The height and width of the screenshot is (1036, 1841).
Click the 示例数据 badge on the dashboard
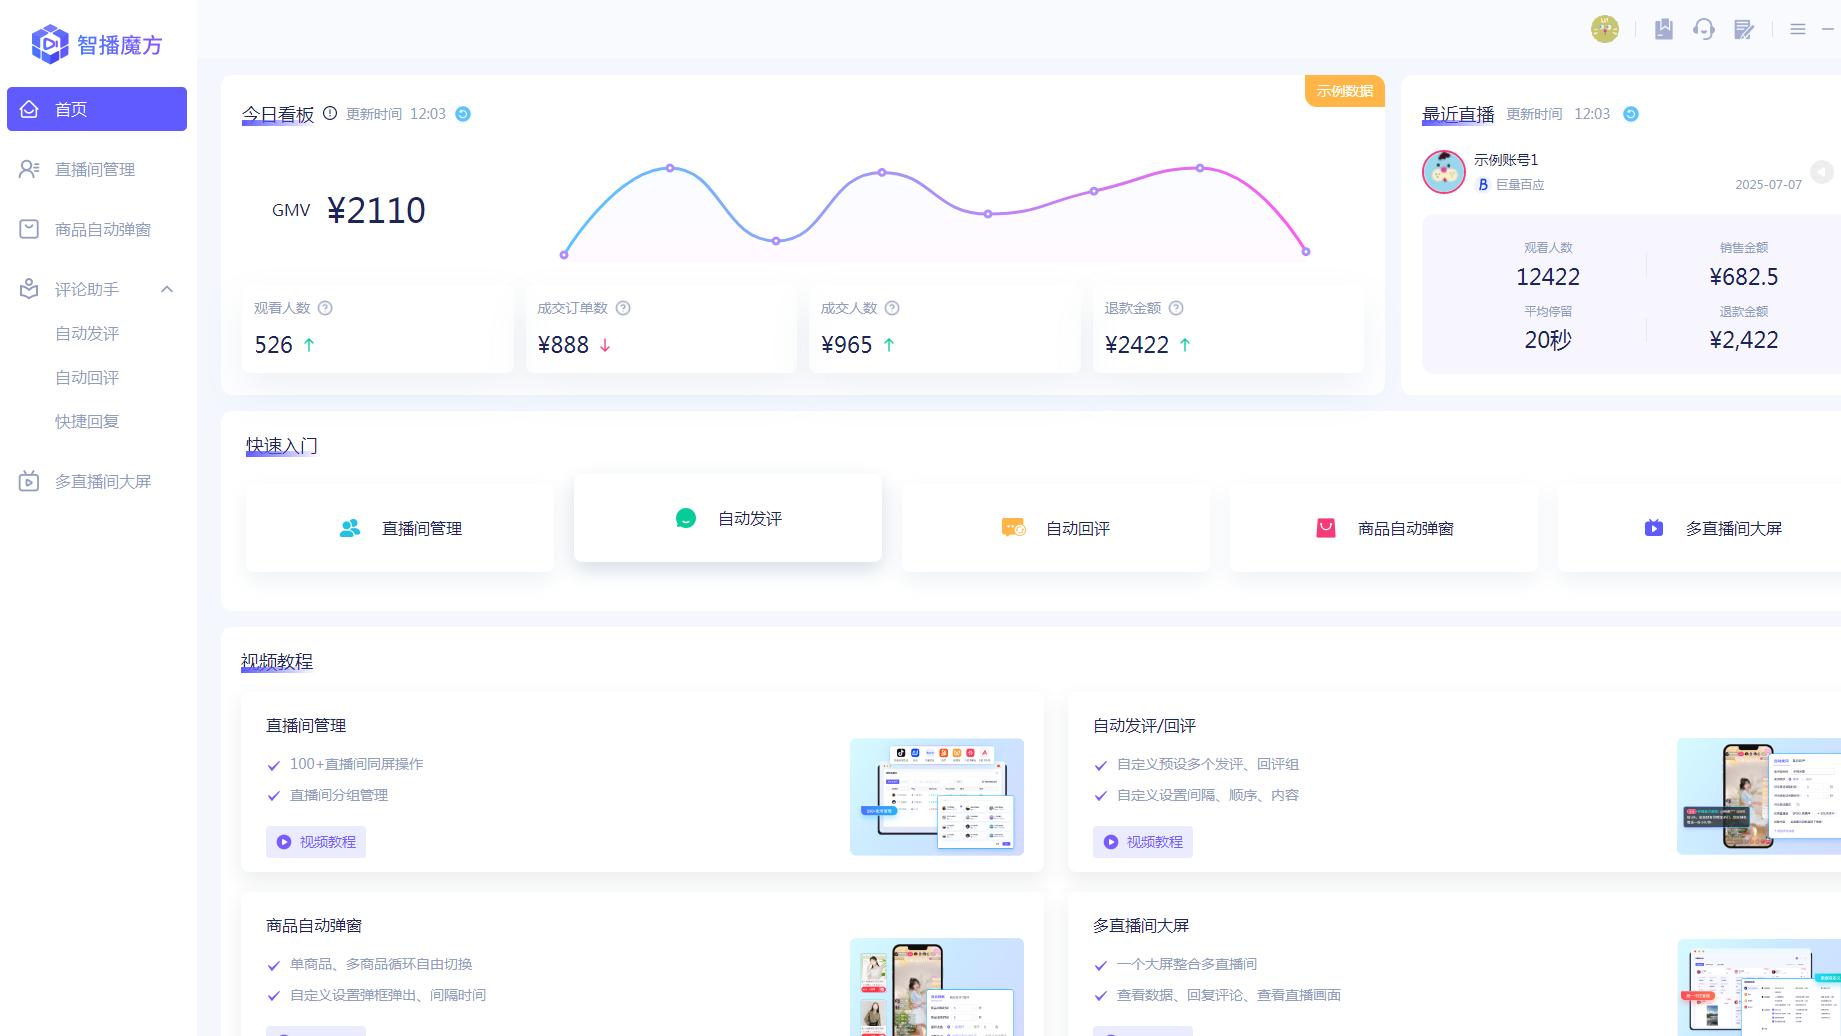pos(1345,91)
